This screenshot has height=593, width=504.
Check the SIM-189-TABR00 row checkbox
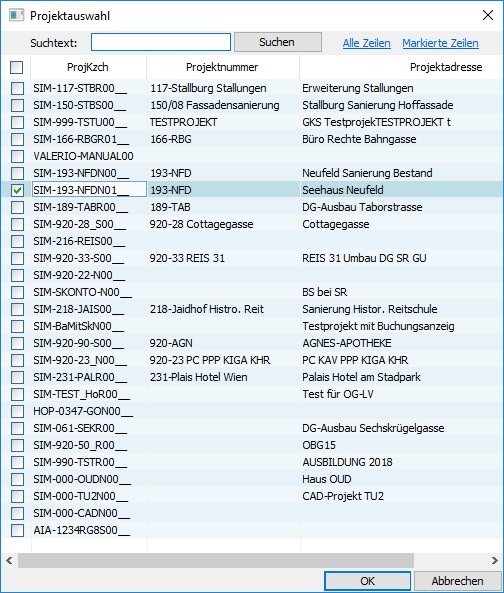17,207
